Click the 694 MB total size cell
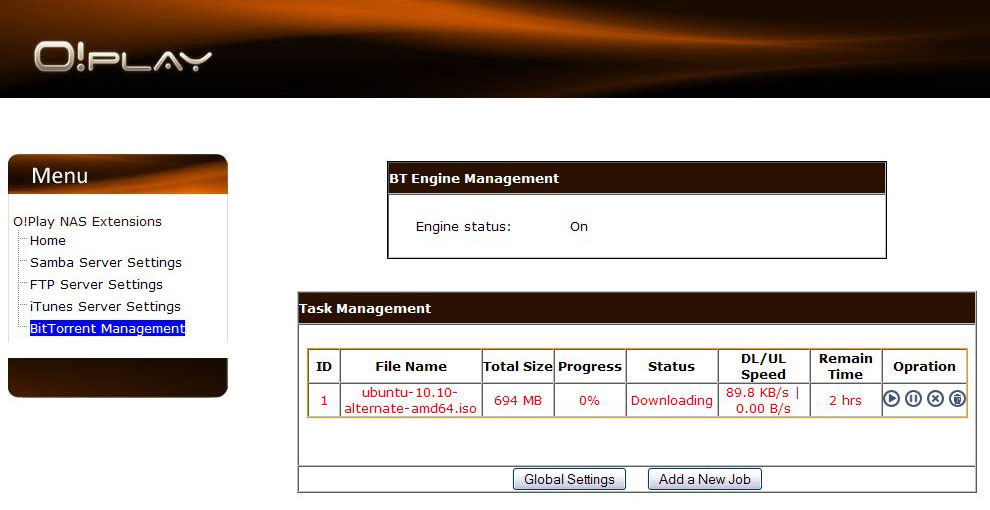This screenshot has height=510, width=990. [518, 400]
